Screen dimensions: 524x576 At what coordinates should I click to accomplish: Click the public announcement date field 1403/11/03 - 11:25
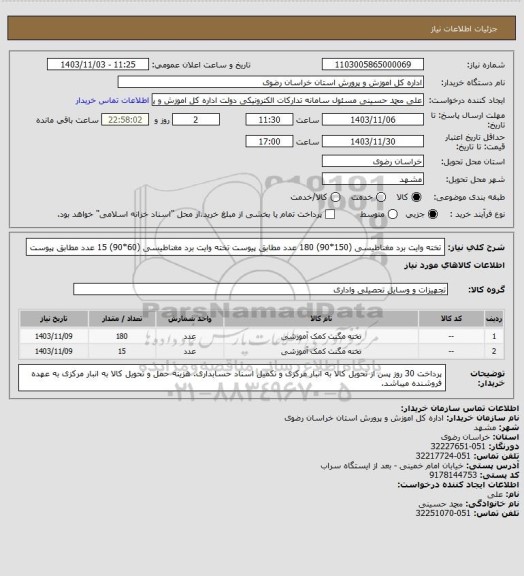pyautogui.click(x=98, y=64)
